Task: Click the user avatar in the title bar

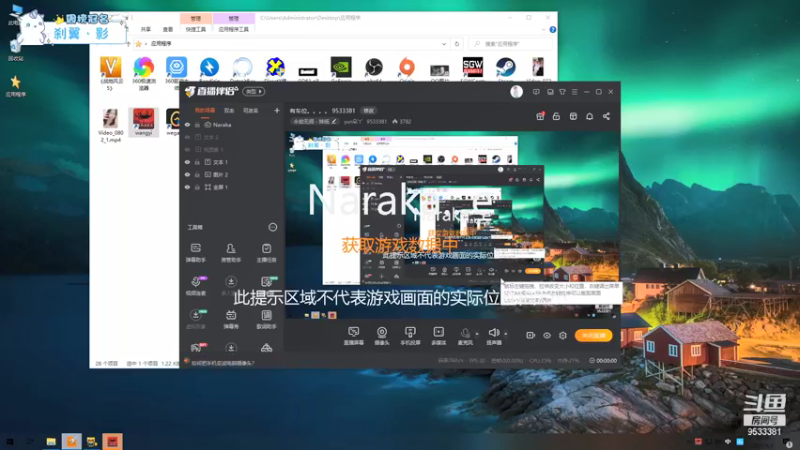Action: 516,92
